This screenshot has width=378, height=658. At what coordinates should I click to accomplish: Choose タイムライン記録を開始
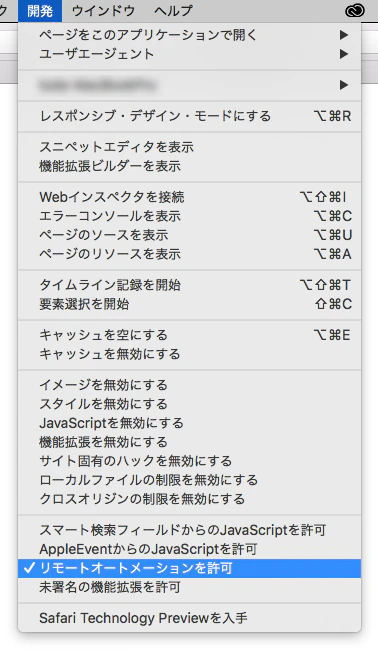point(189,285)
